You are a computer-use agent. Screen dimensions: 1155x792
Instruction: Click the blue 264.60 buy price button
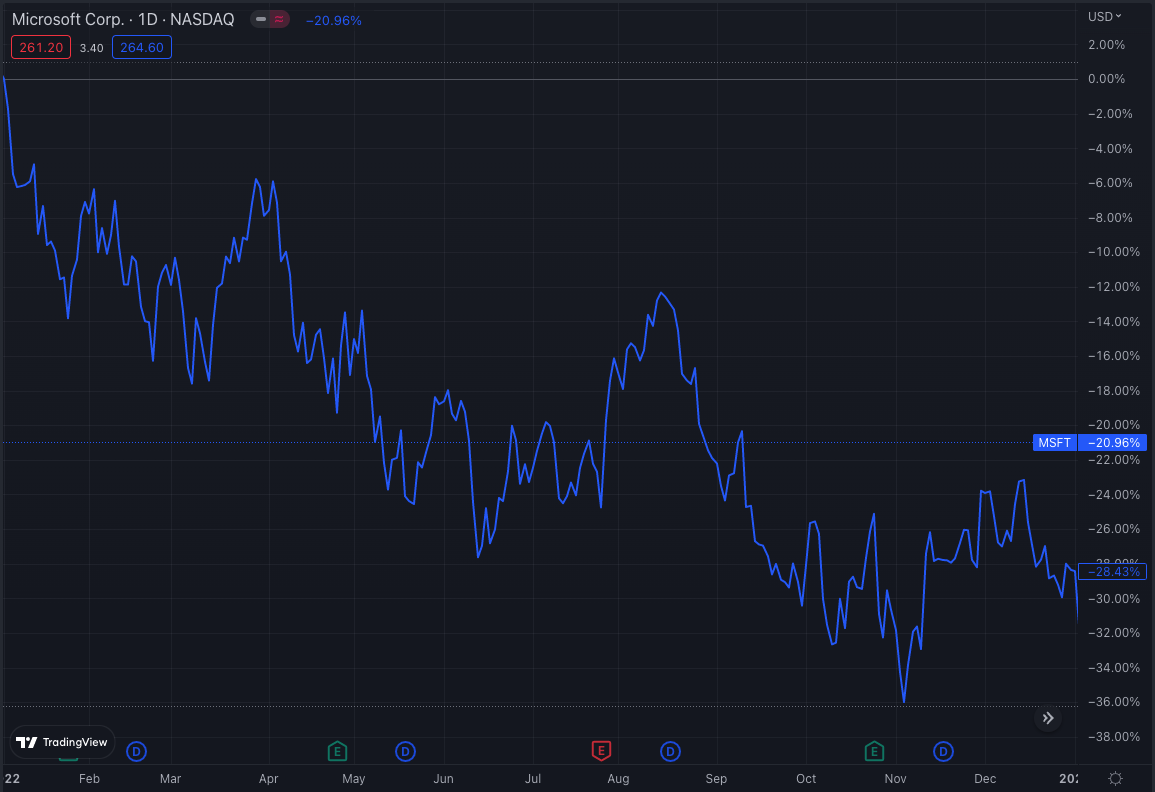[x=142, y=47]
